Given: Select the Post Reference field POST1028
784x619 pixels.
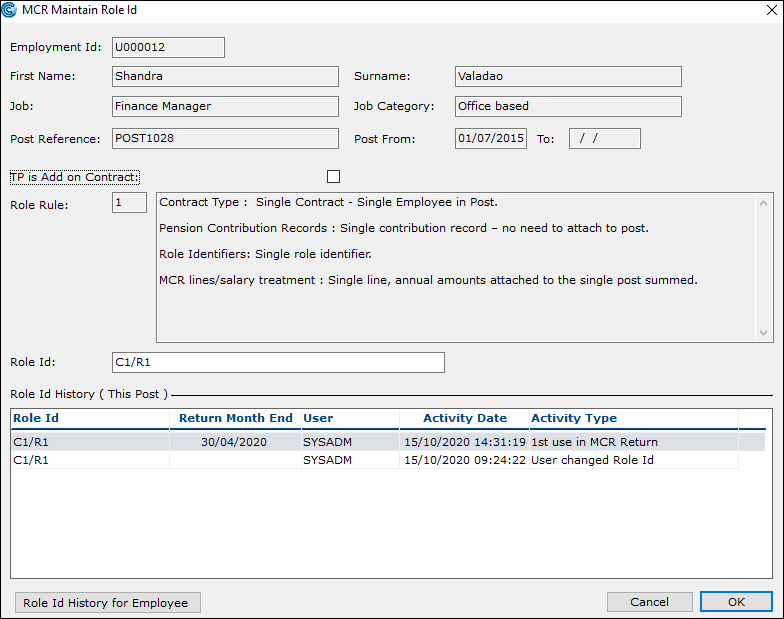Looking at the screenshot, I should click(226, 138).
